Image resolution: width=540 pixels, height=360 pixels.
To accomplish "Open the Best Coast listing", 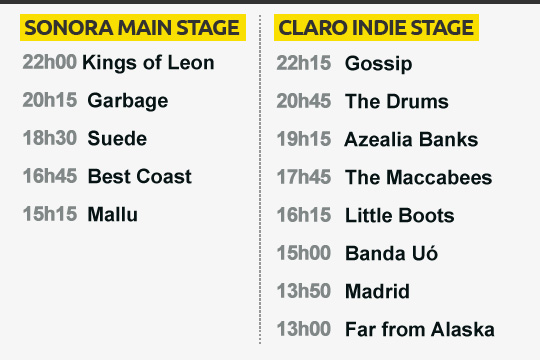I will 139,176.
